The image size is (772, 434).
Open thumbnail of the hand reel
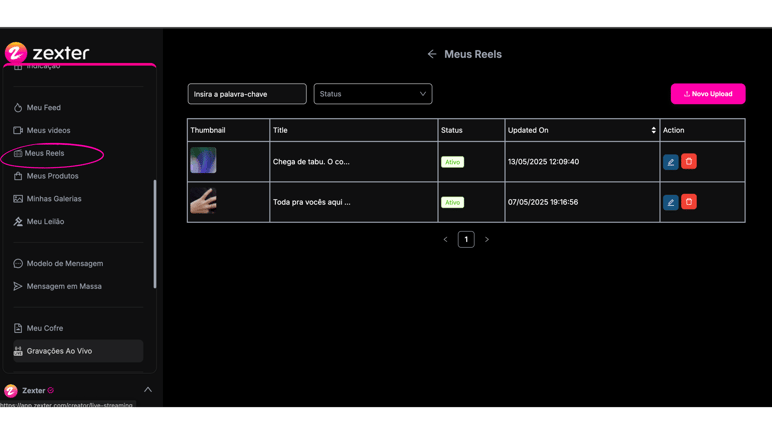[x=204, y=202]
